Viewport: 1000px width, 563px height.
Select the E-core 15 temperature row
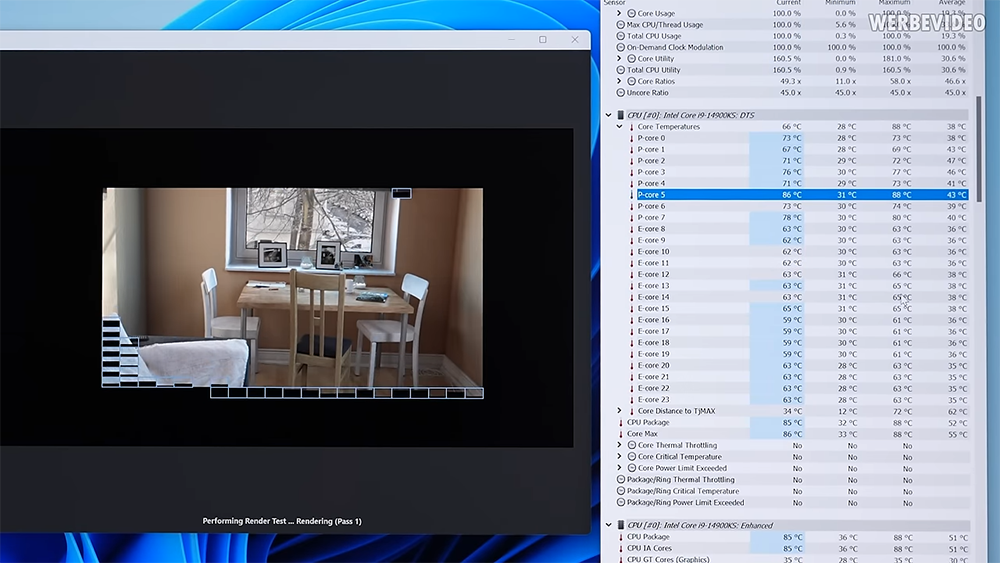pyautogui.click(x=797, y=309)
